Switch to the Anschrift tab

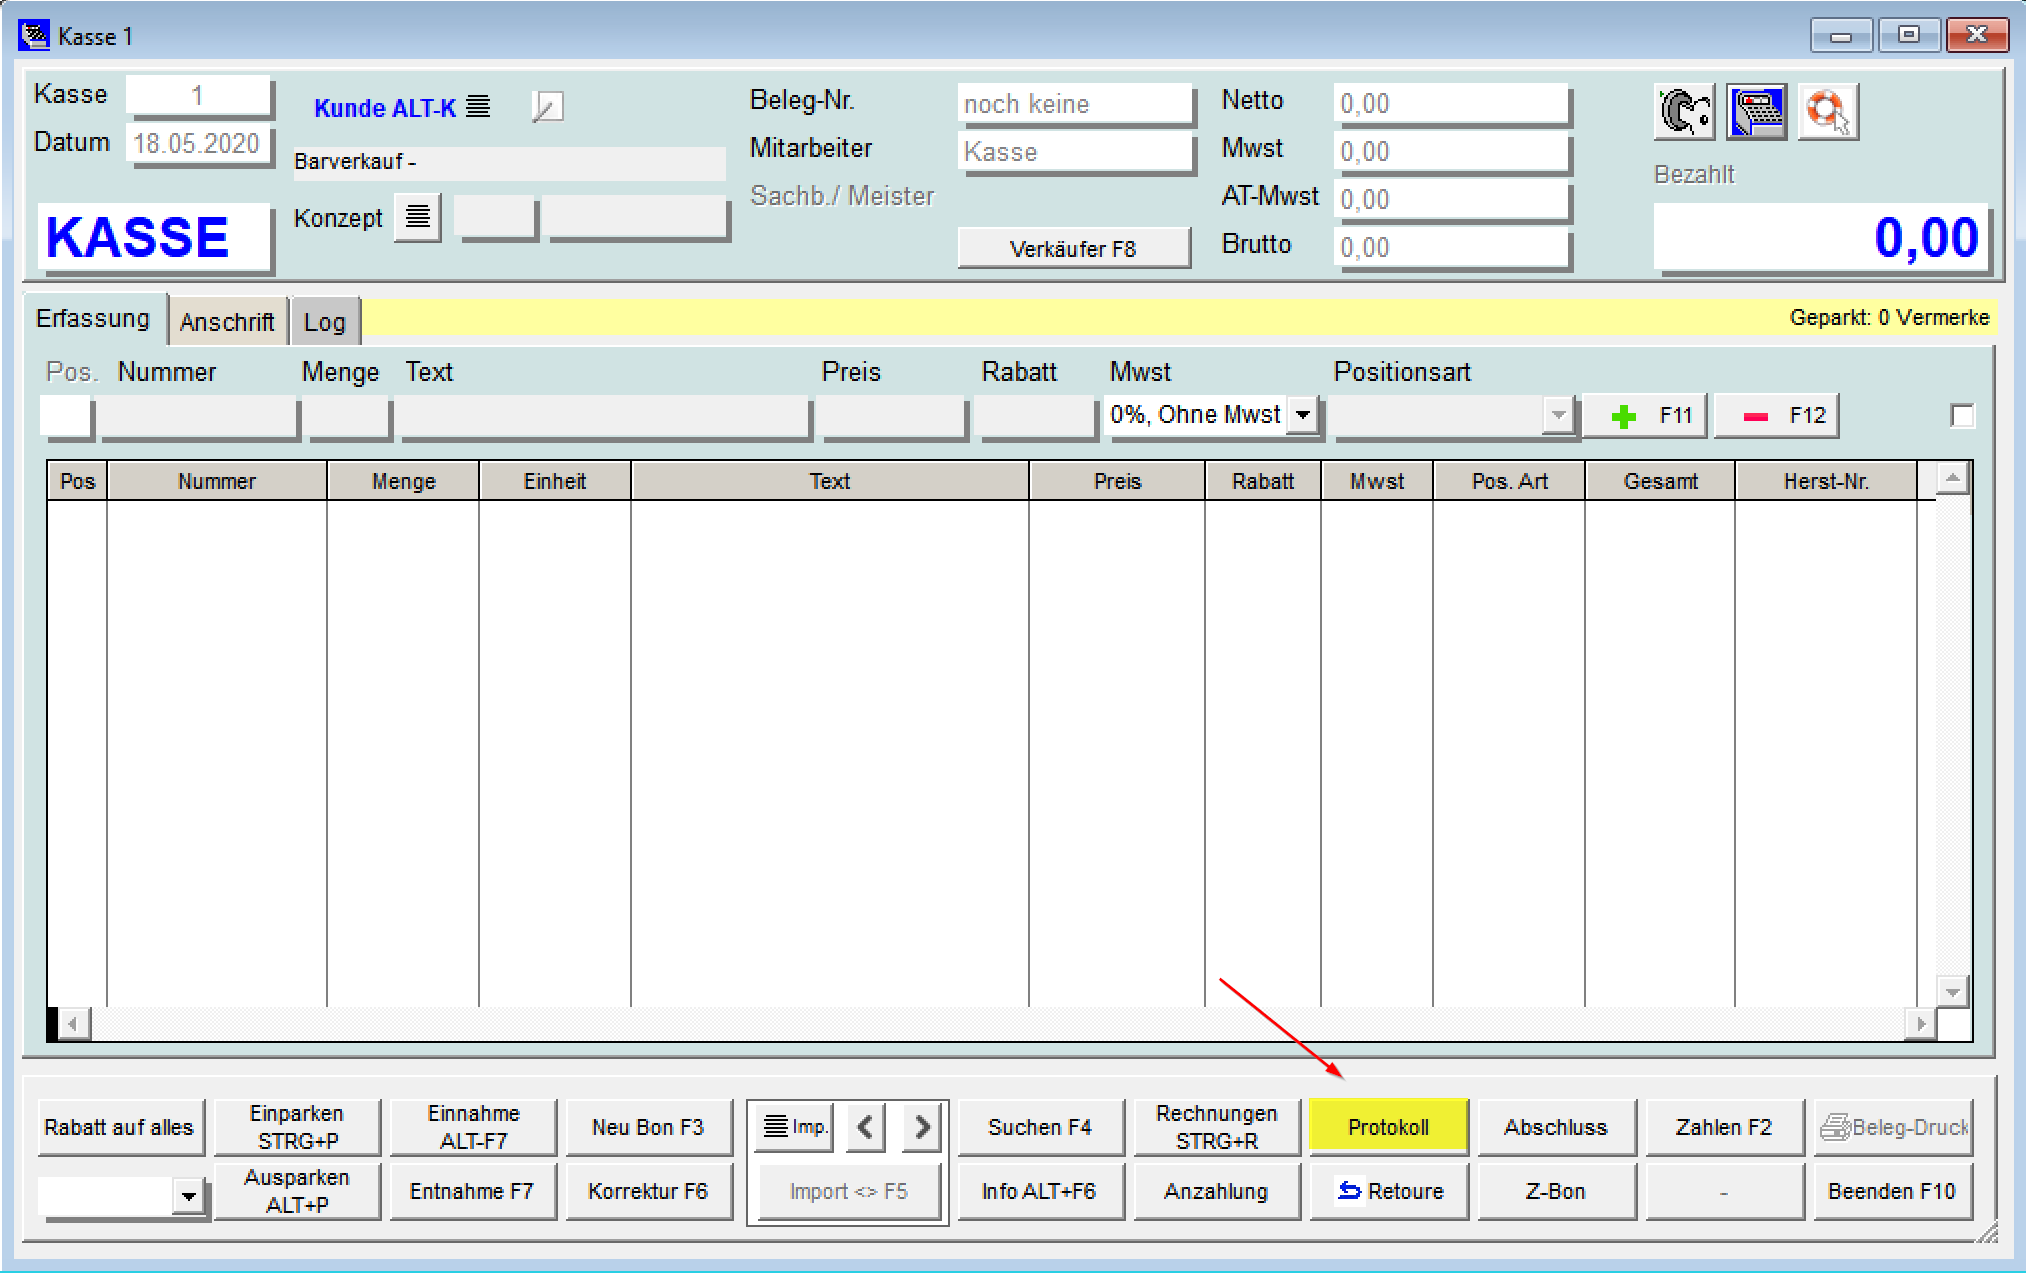click(227, 322)
